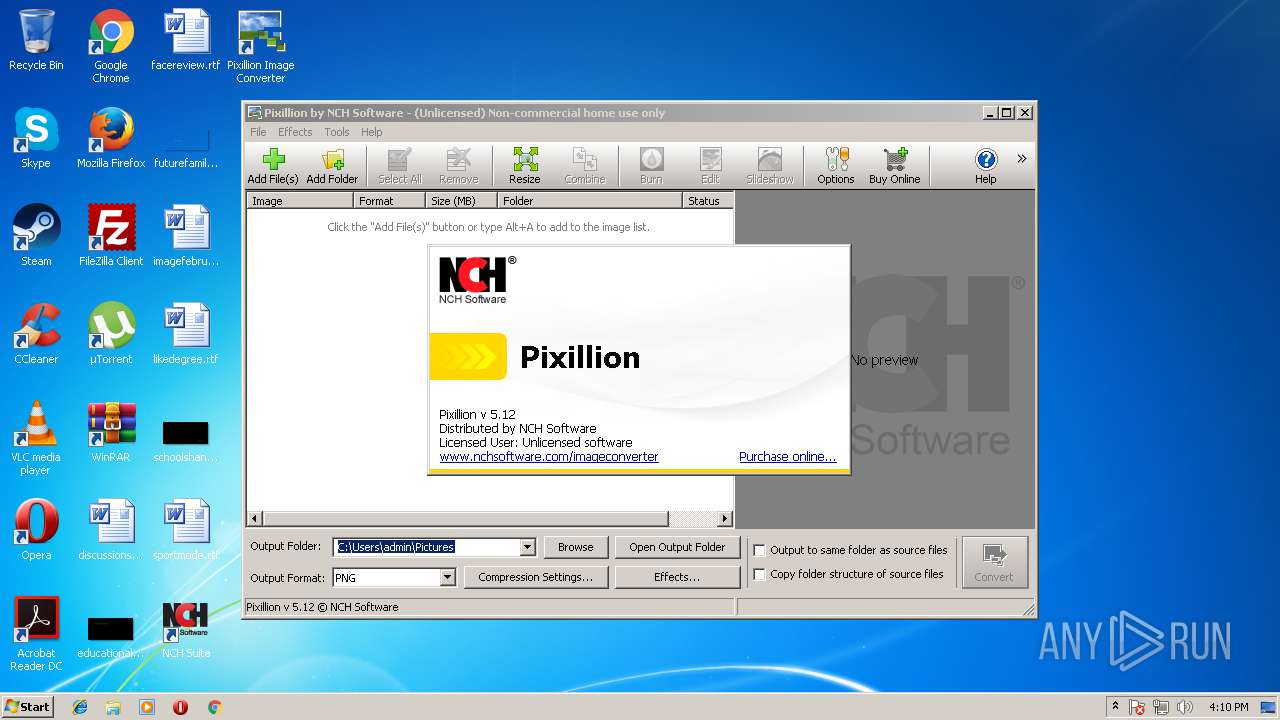
Task: Expand the toolbar overflow chevron
Action: tap(1021, 158)
